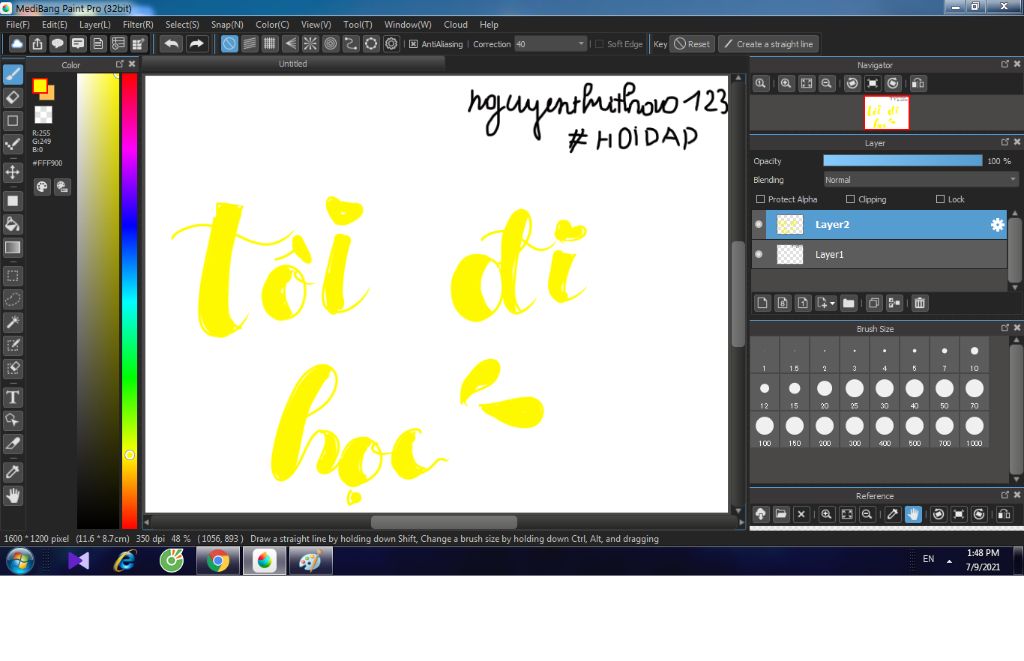1024x661 pixels.
Task: Click the cloud icon in top toolbar
Action: point(17,44)
